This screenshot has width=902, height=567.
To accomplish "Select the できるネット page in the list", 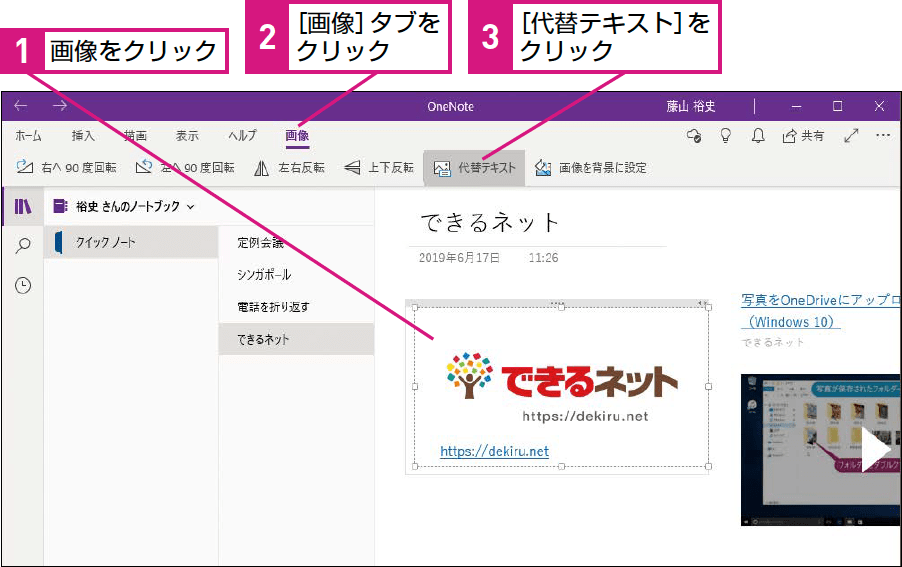I will coord(296,339).
